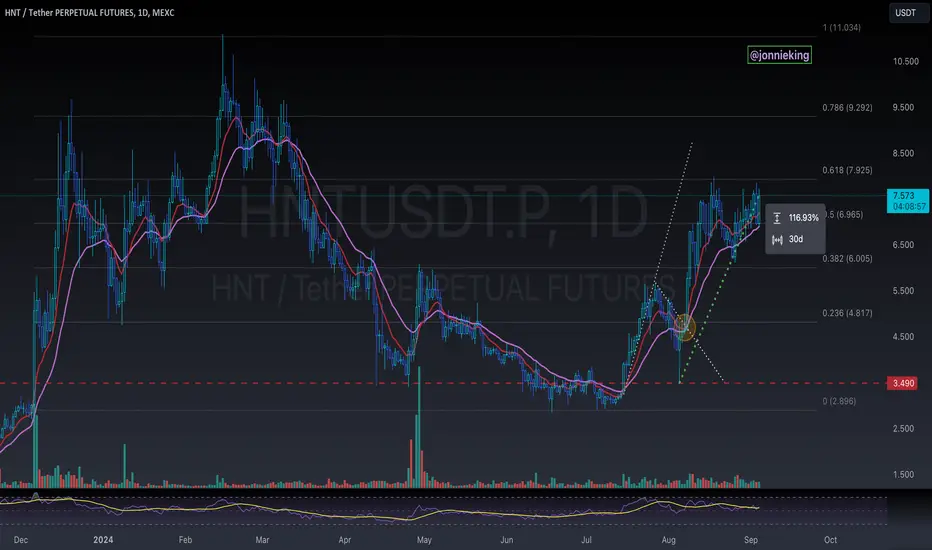Click the Apr label on time axis
The image size is (932, 550).
345,540
